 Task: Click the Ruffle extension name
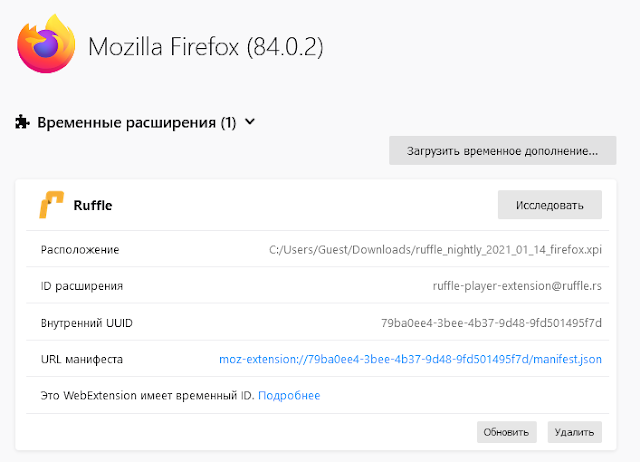pyautogui.click(x=93, y=206)
